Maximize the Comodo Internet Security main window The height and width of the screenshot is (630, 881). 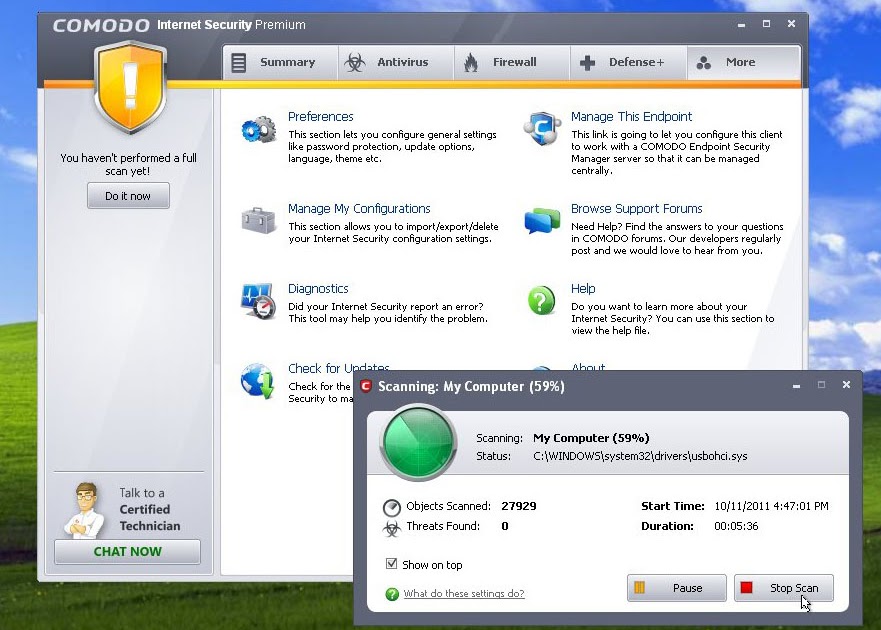click(766, 24)
